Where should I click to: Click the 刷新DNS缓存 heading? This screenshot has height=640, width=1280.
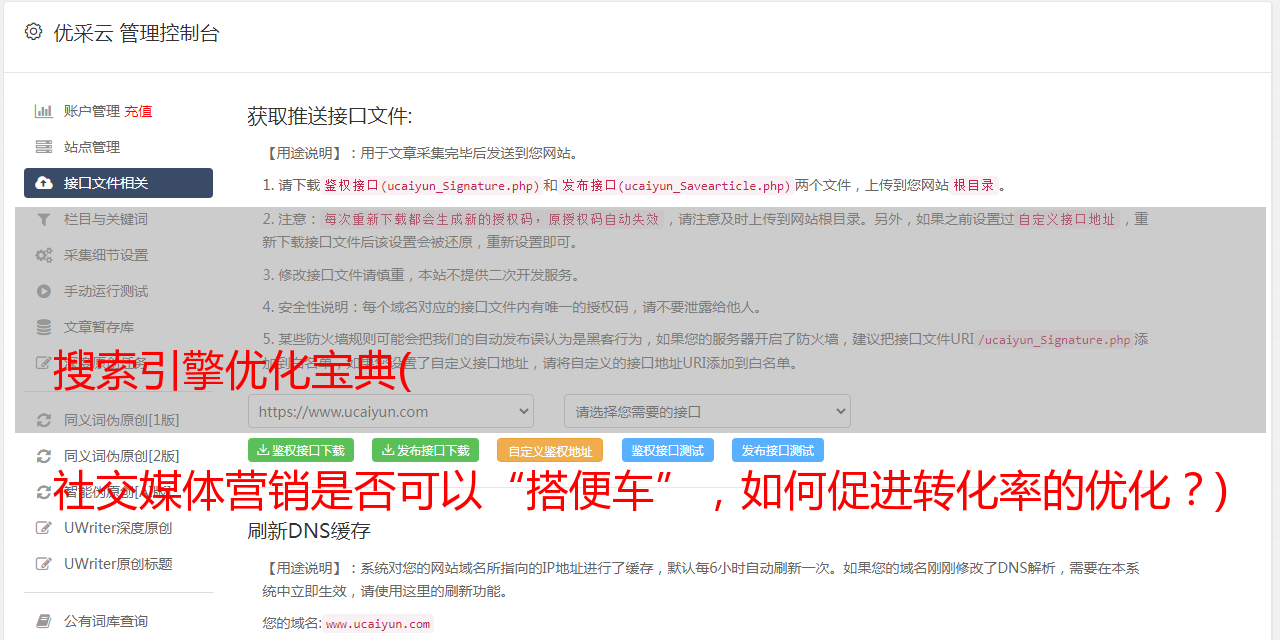click(309, 530)
